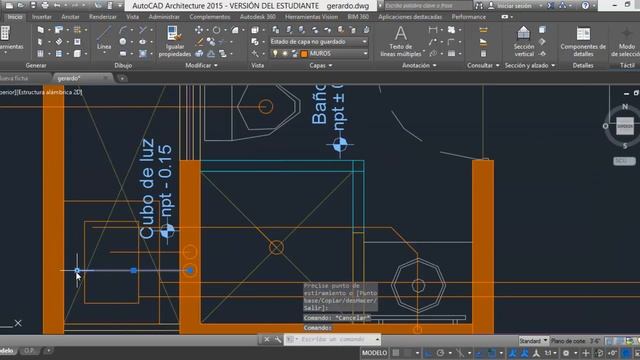The image size is (640, 360).
Task: Click the Plano de corte status entry
Action: coord(576,340)
